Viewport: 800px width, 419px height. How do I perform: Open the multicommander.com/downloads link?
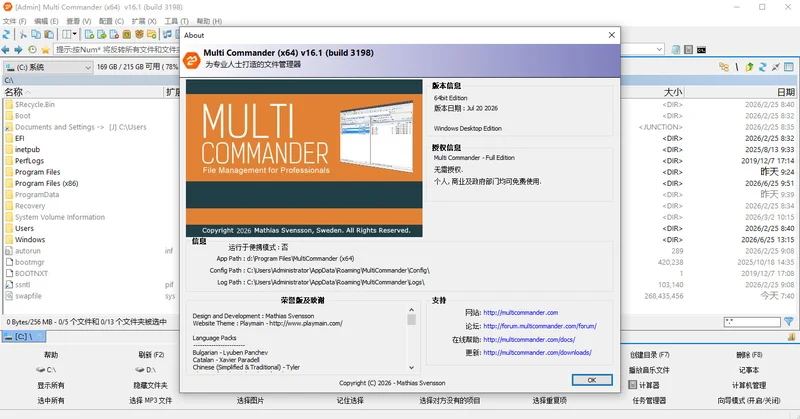[537, 353]
